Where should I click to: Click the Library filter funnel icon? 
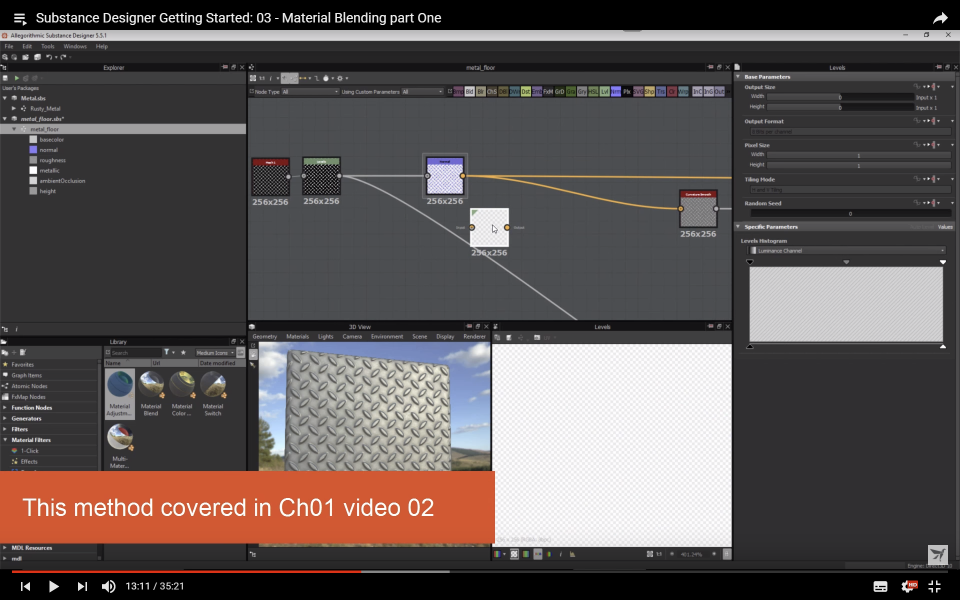167,353
